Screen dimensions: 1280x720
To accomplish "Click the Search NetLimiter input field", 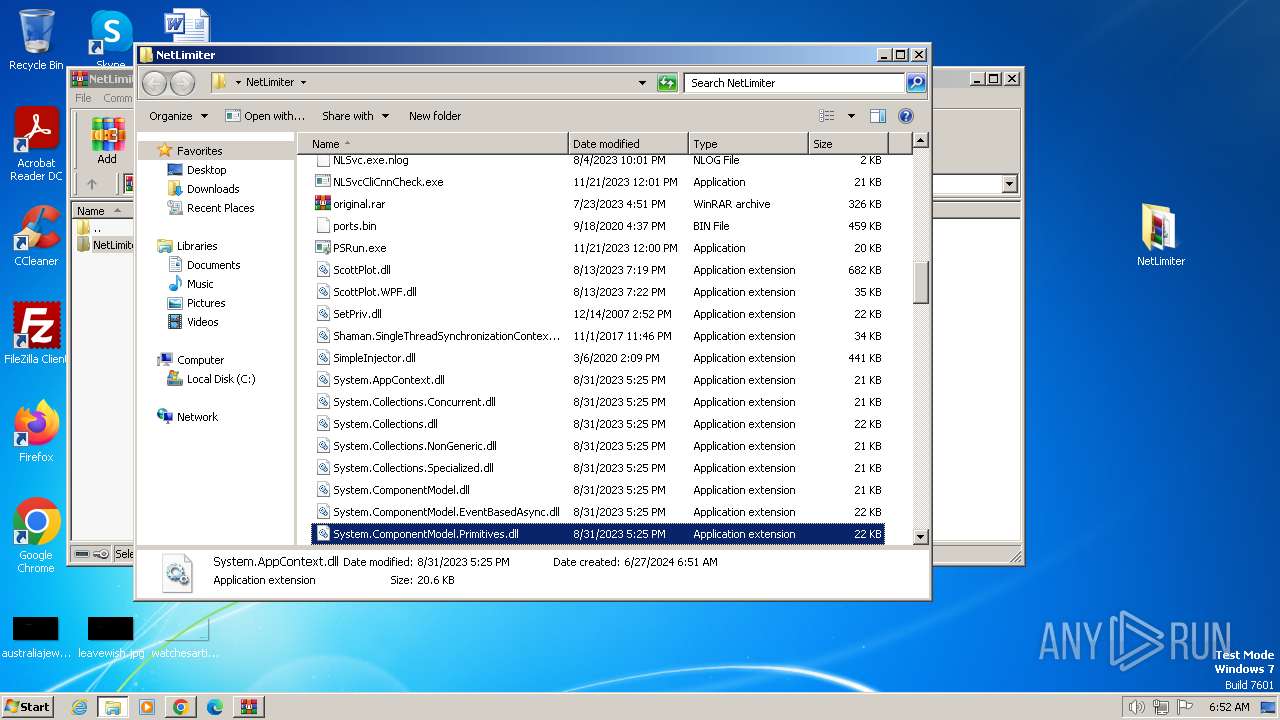I will (x=796, y=83).
